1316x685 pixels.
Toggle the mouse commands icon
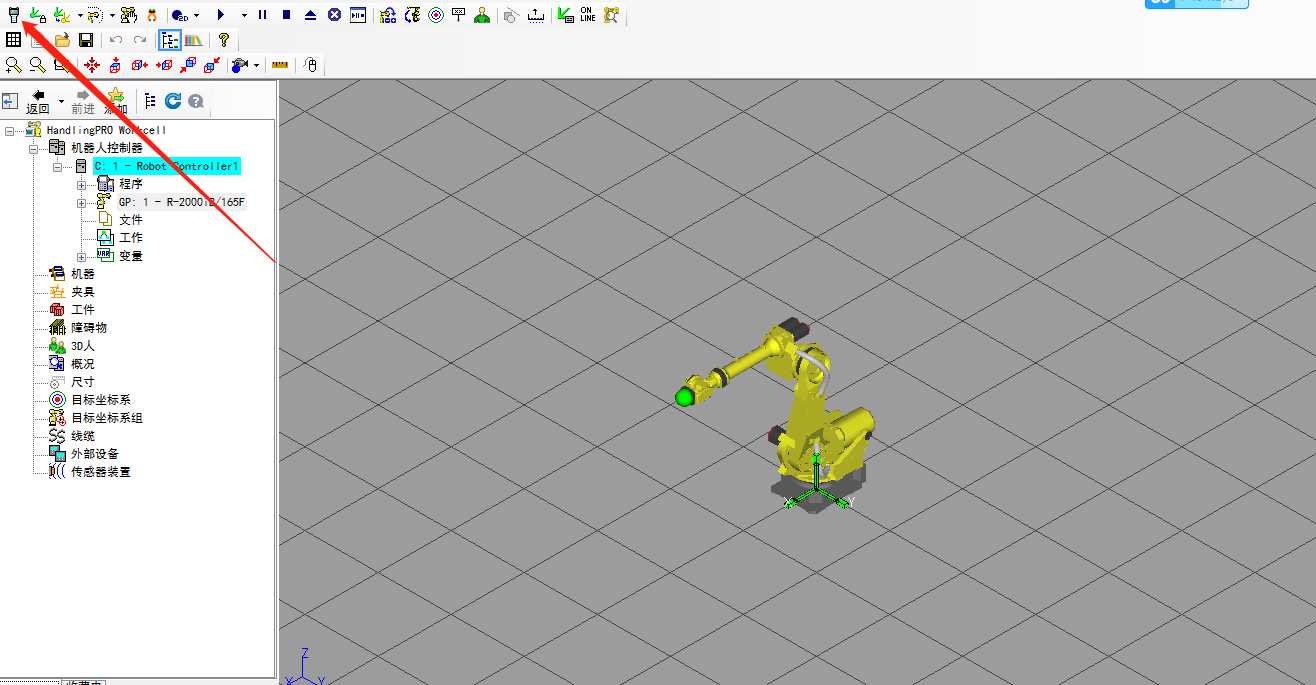click(310, 65)
